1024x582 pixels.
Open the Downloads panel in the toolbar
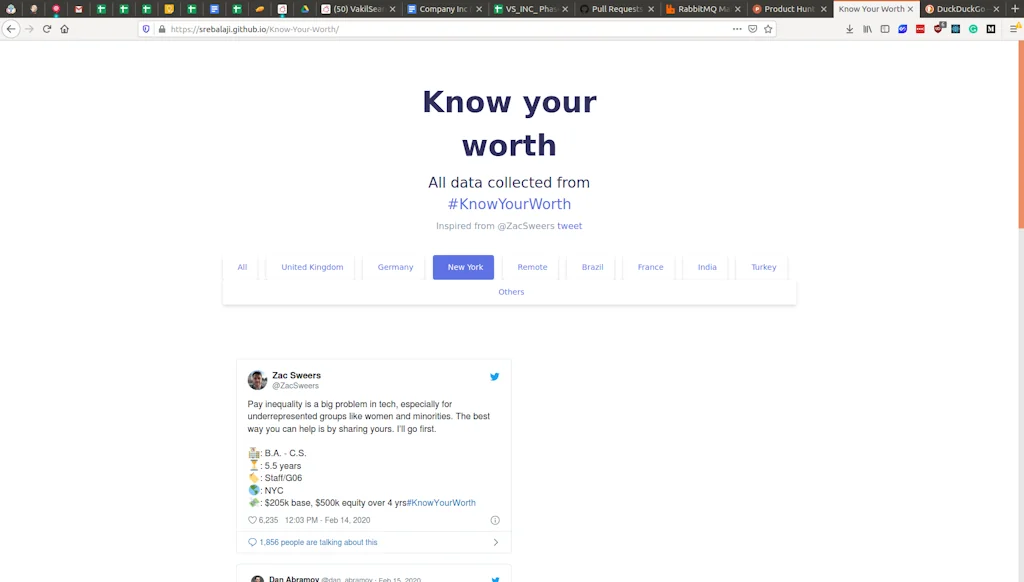click(850, 29)
